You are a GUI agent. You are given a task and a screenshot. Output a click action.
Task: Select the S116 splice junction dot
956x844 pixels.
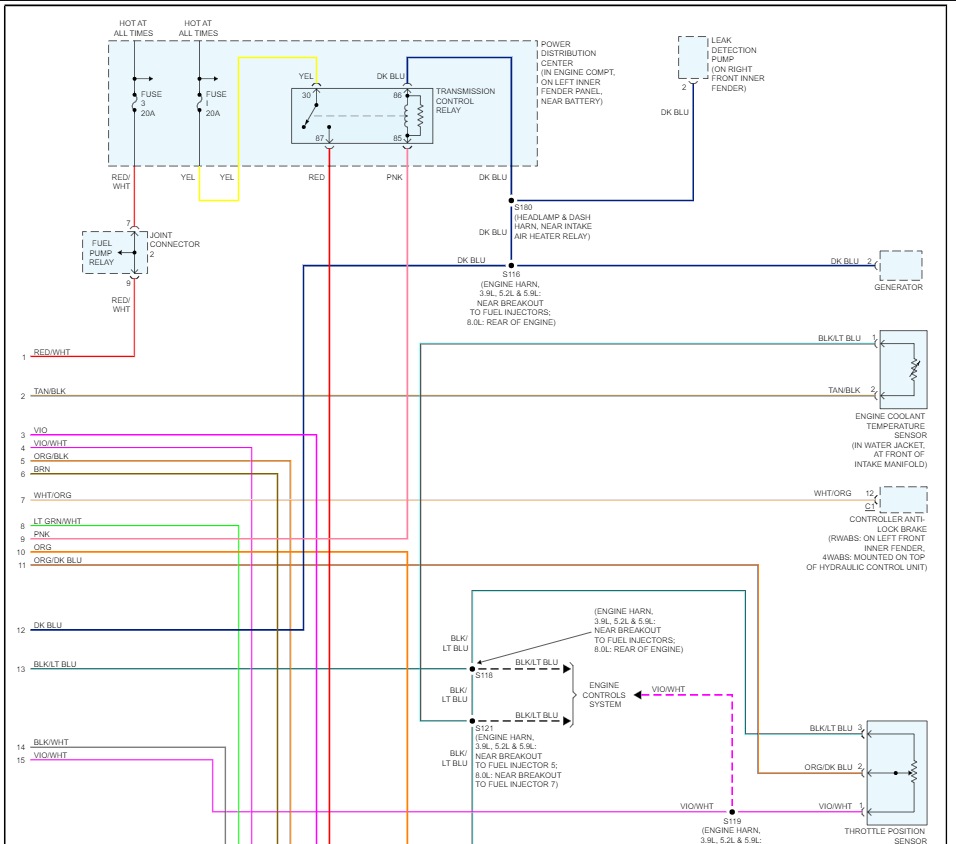511,266
